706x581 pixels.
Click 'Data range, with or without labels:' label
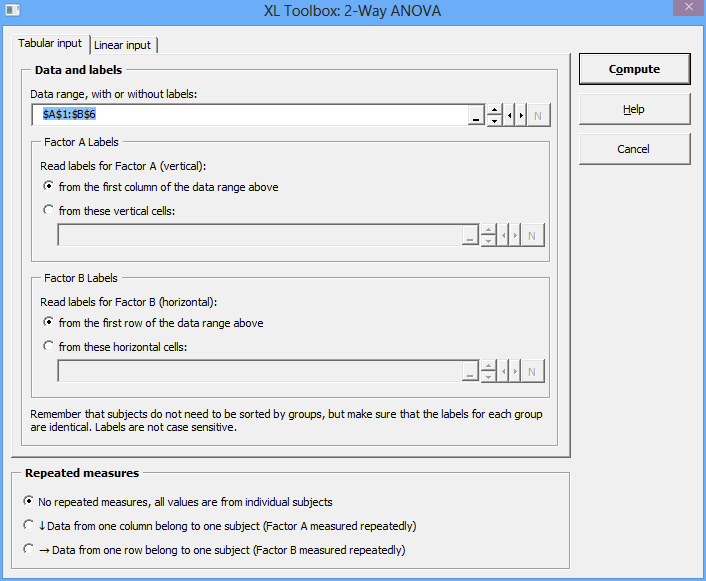click(x=113, y=94)
